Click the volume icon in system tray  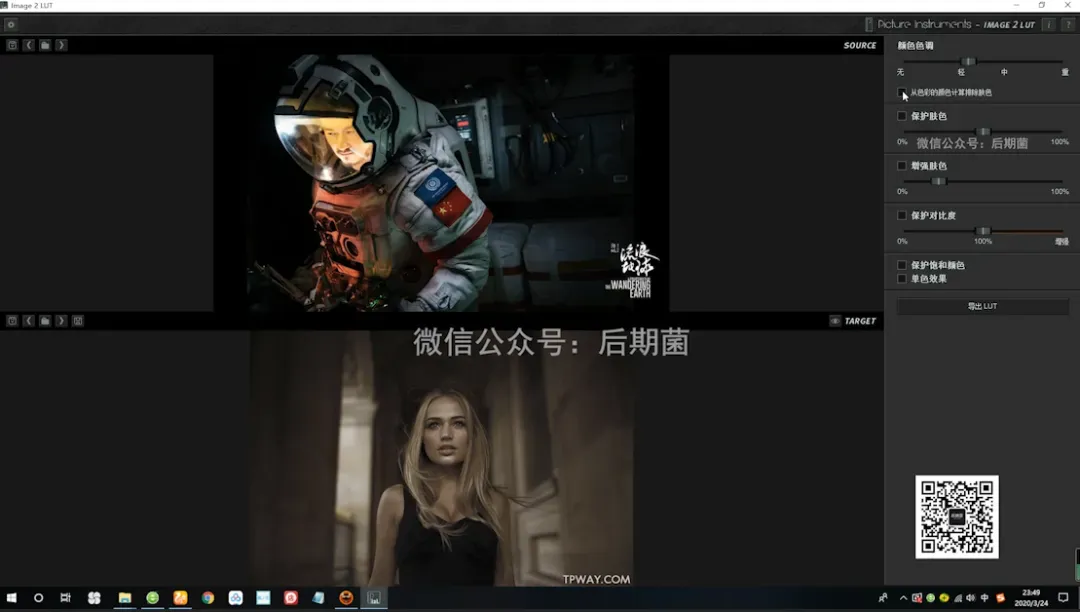tap(970, 598)
